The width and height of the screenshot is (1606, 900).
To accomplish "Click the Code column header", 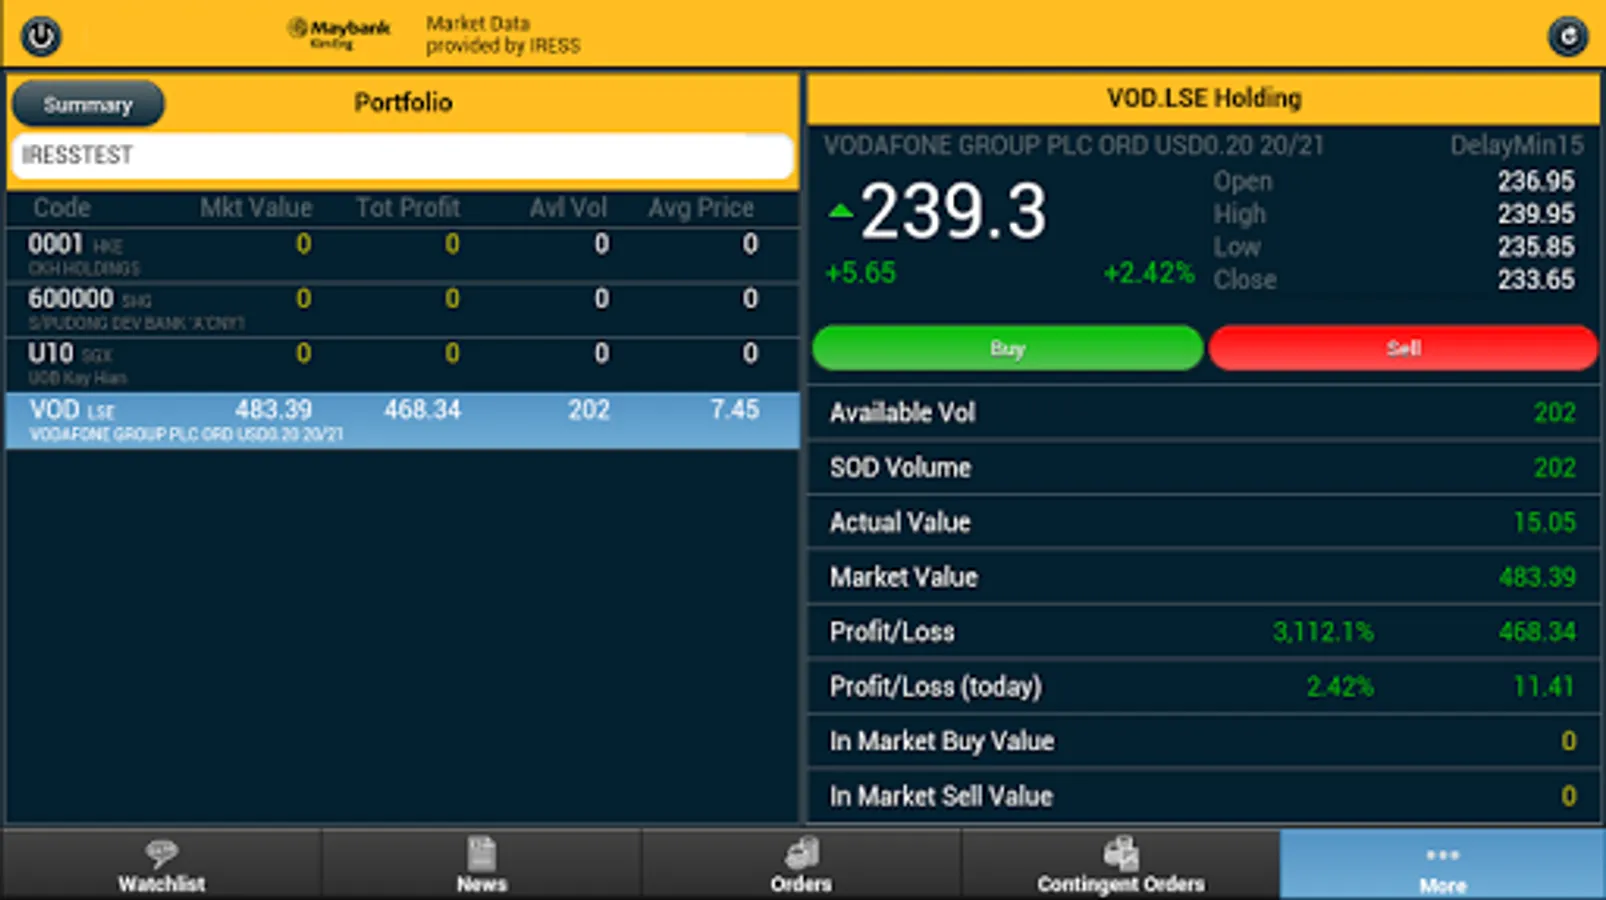I will pos(62,208).
